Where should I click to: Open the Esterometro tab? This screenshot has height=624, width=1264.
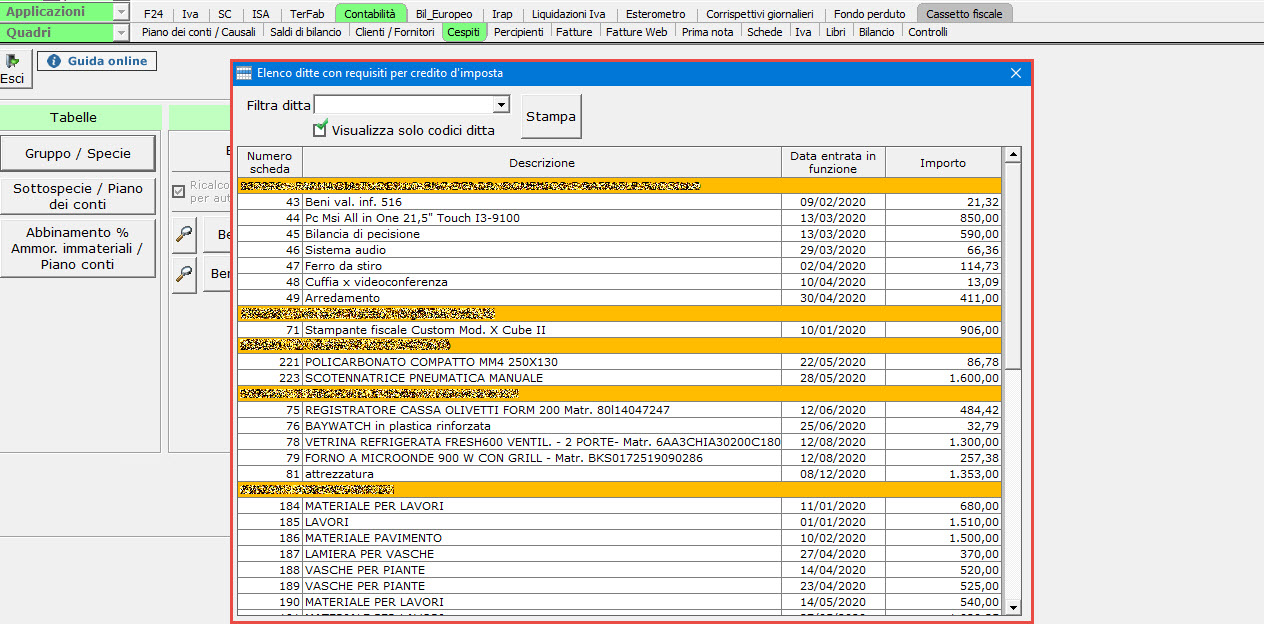656,14
